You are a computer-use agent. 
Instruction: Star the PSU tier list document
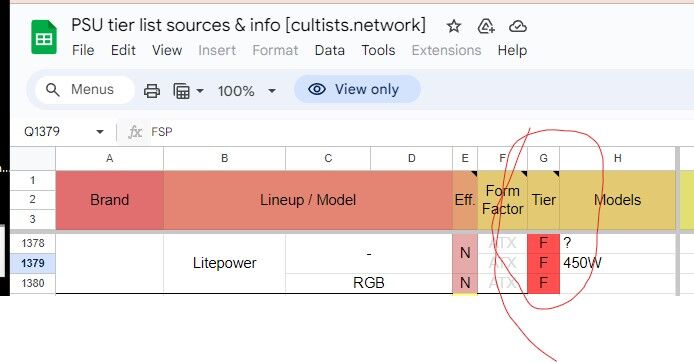point(453,27)
